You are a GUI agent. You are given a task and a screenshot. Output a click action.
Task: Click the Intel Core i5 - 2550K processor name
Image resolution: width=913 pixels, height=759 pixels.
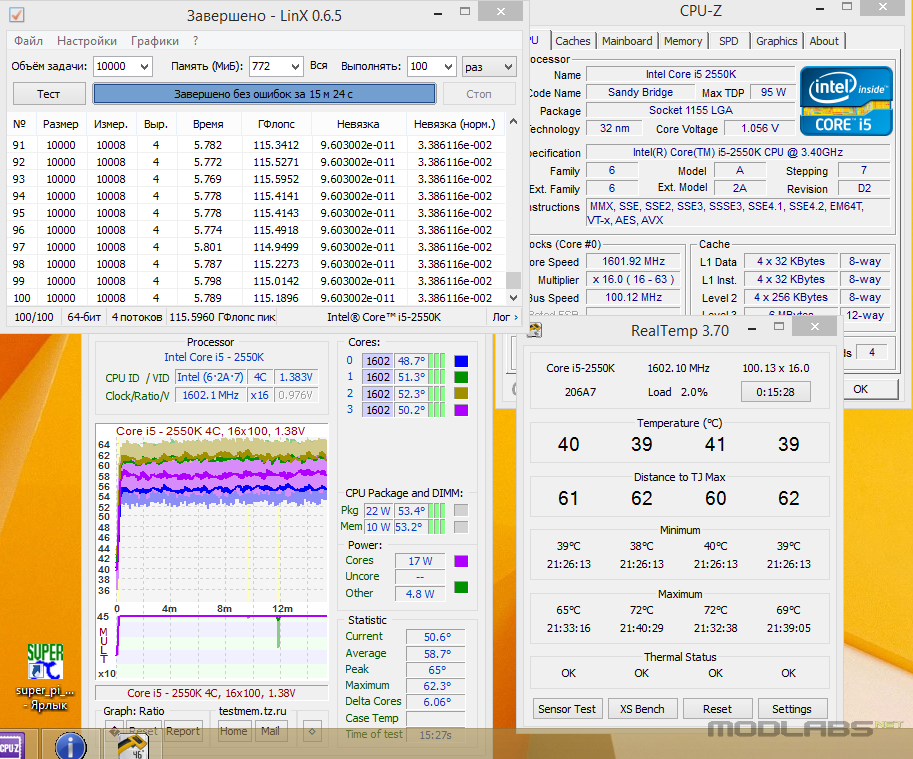pos(214,357)
